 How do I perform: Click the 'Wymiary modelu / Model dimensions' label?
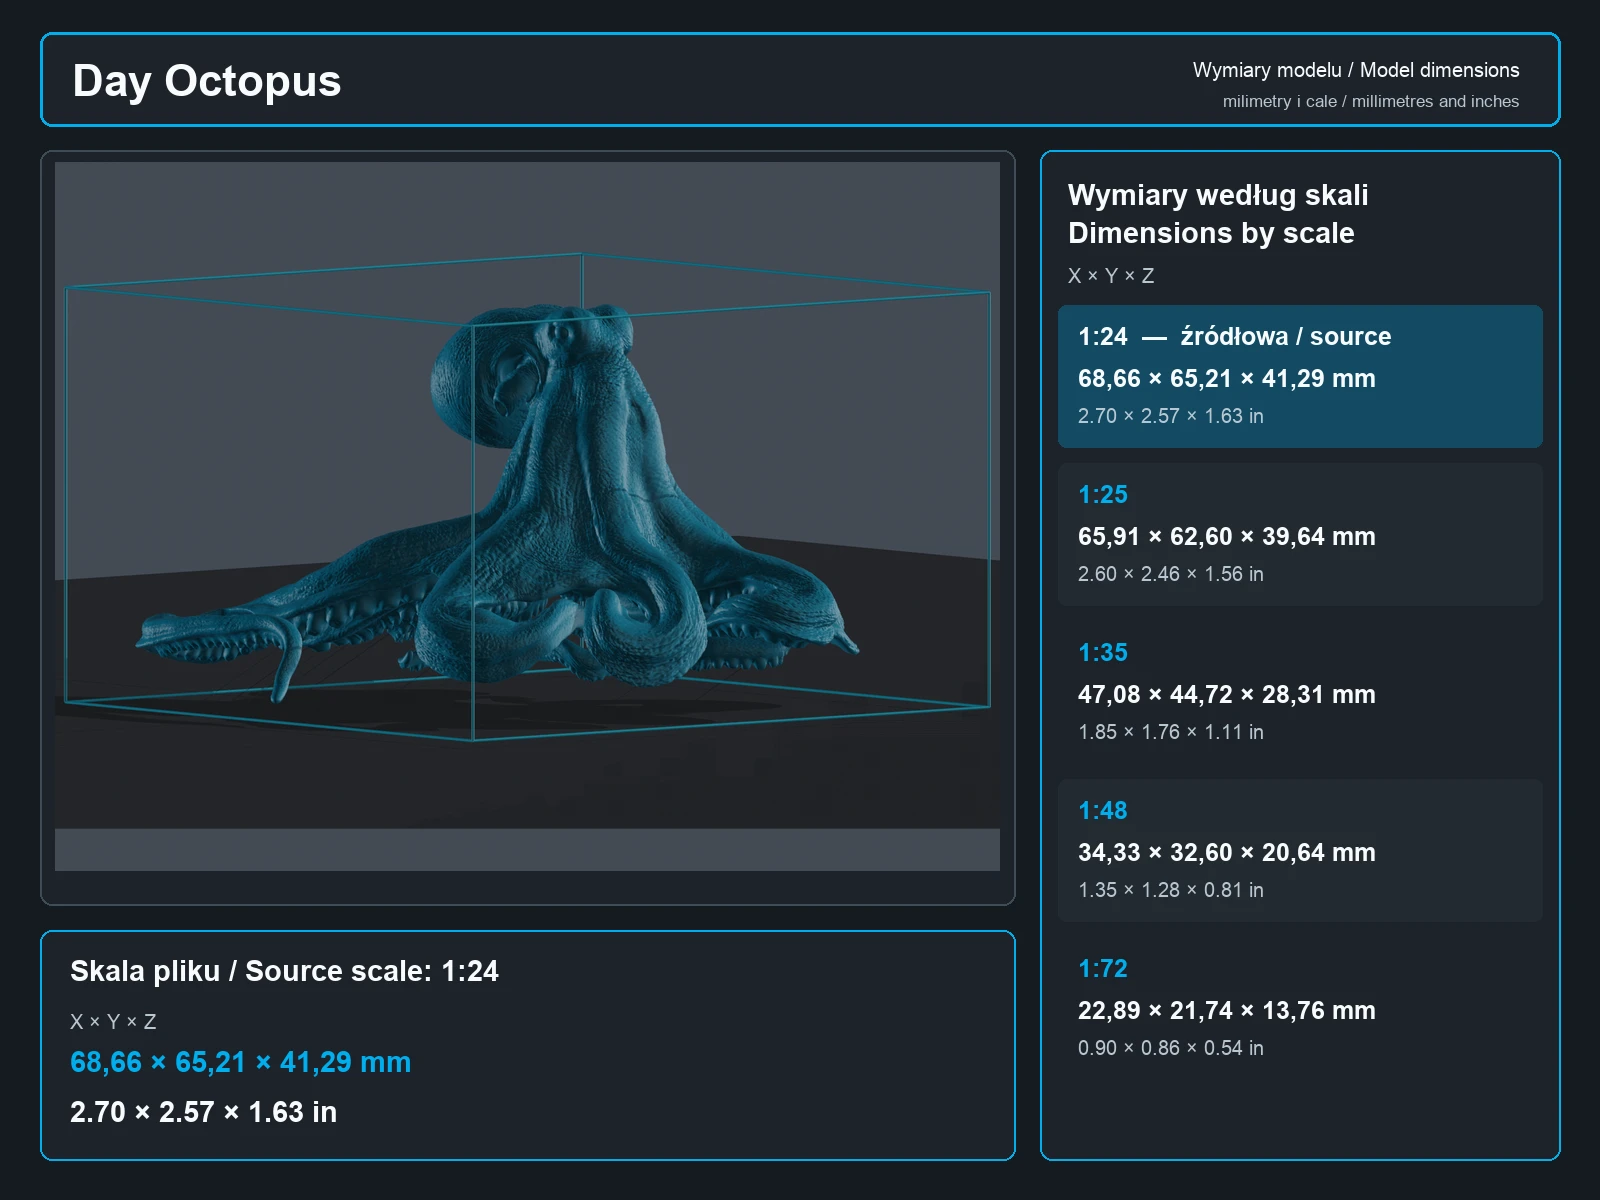tap(1355, 70)
